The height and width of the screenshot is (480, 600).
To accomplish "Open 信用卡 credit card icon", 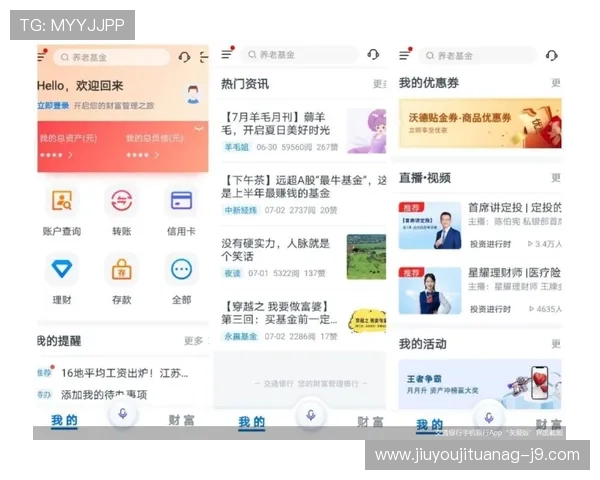I will click(181, 200).
